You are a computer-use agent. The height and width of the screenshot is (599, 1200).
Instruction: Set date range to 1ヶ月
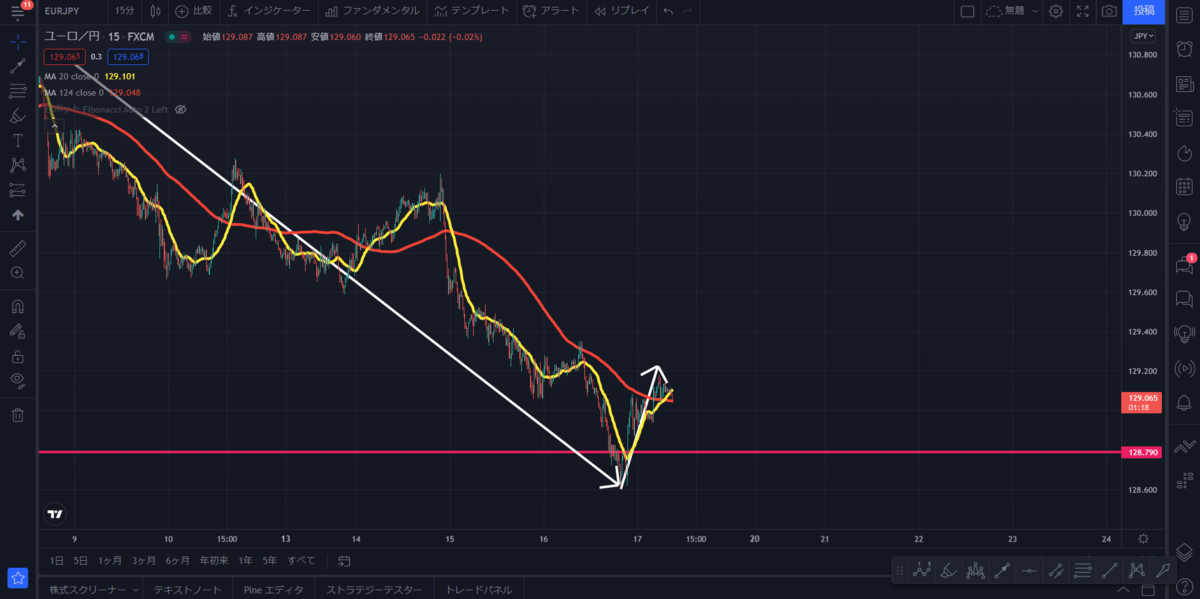tap(110, 560)
